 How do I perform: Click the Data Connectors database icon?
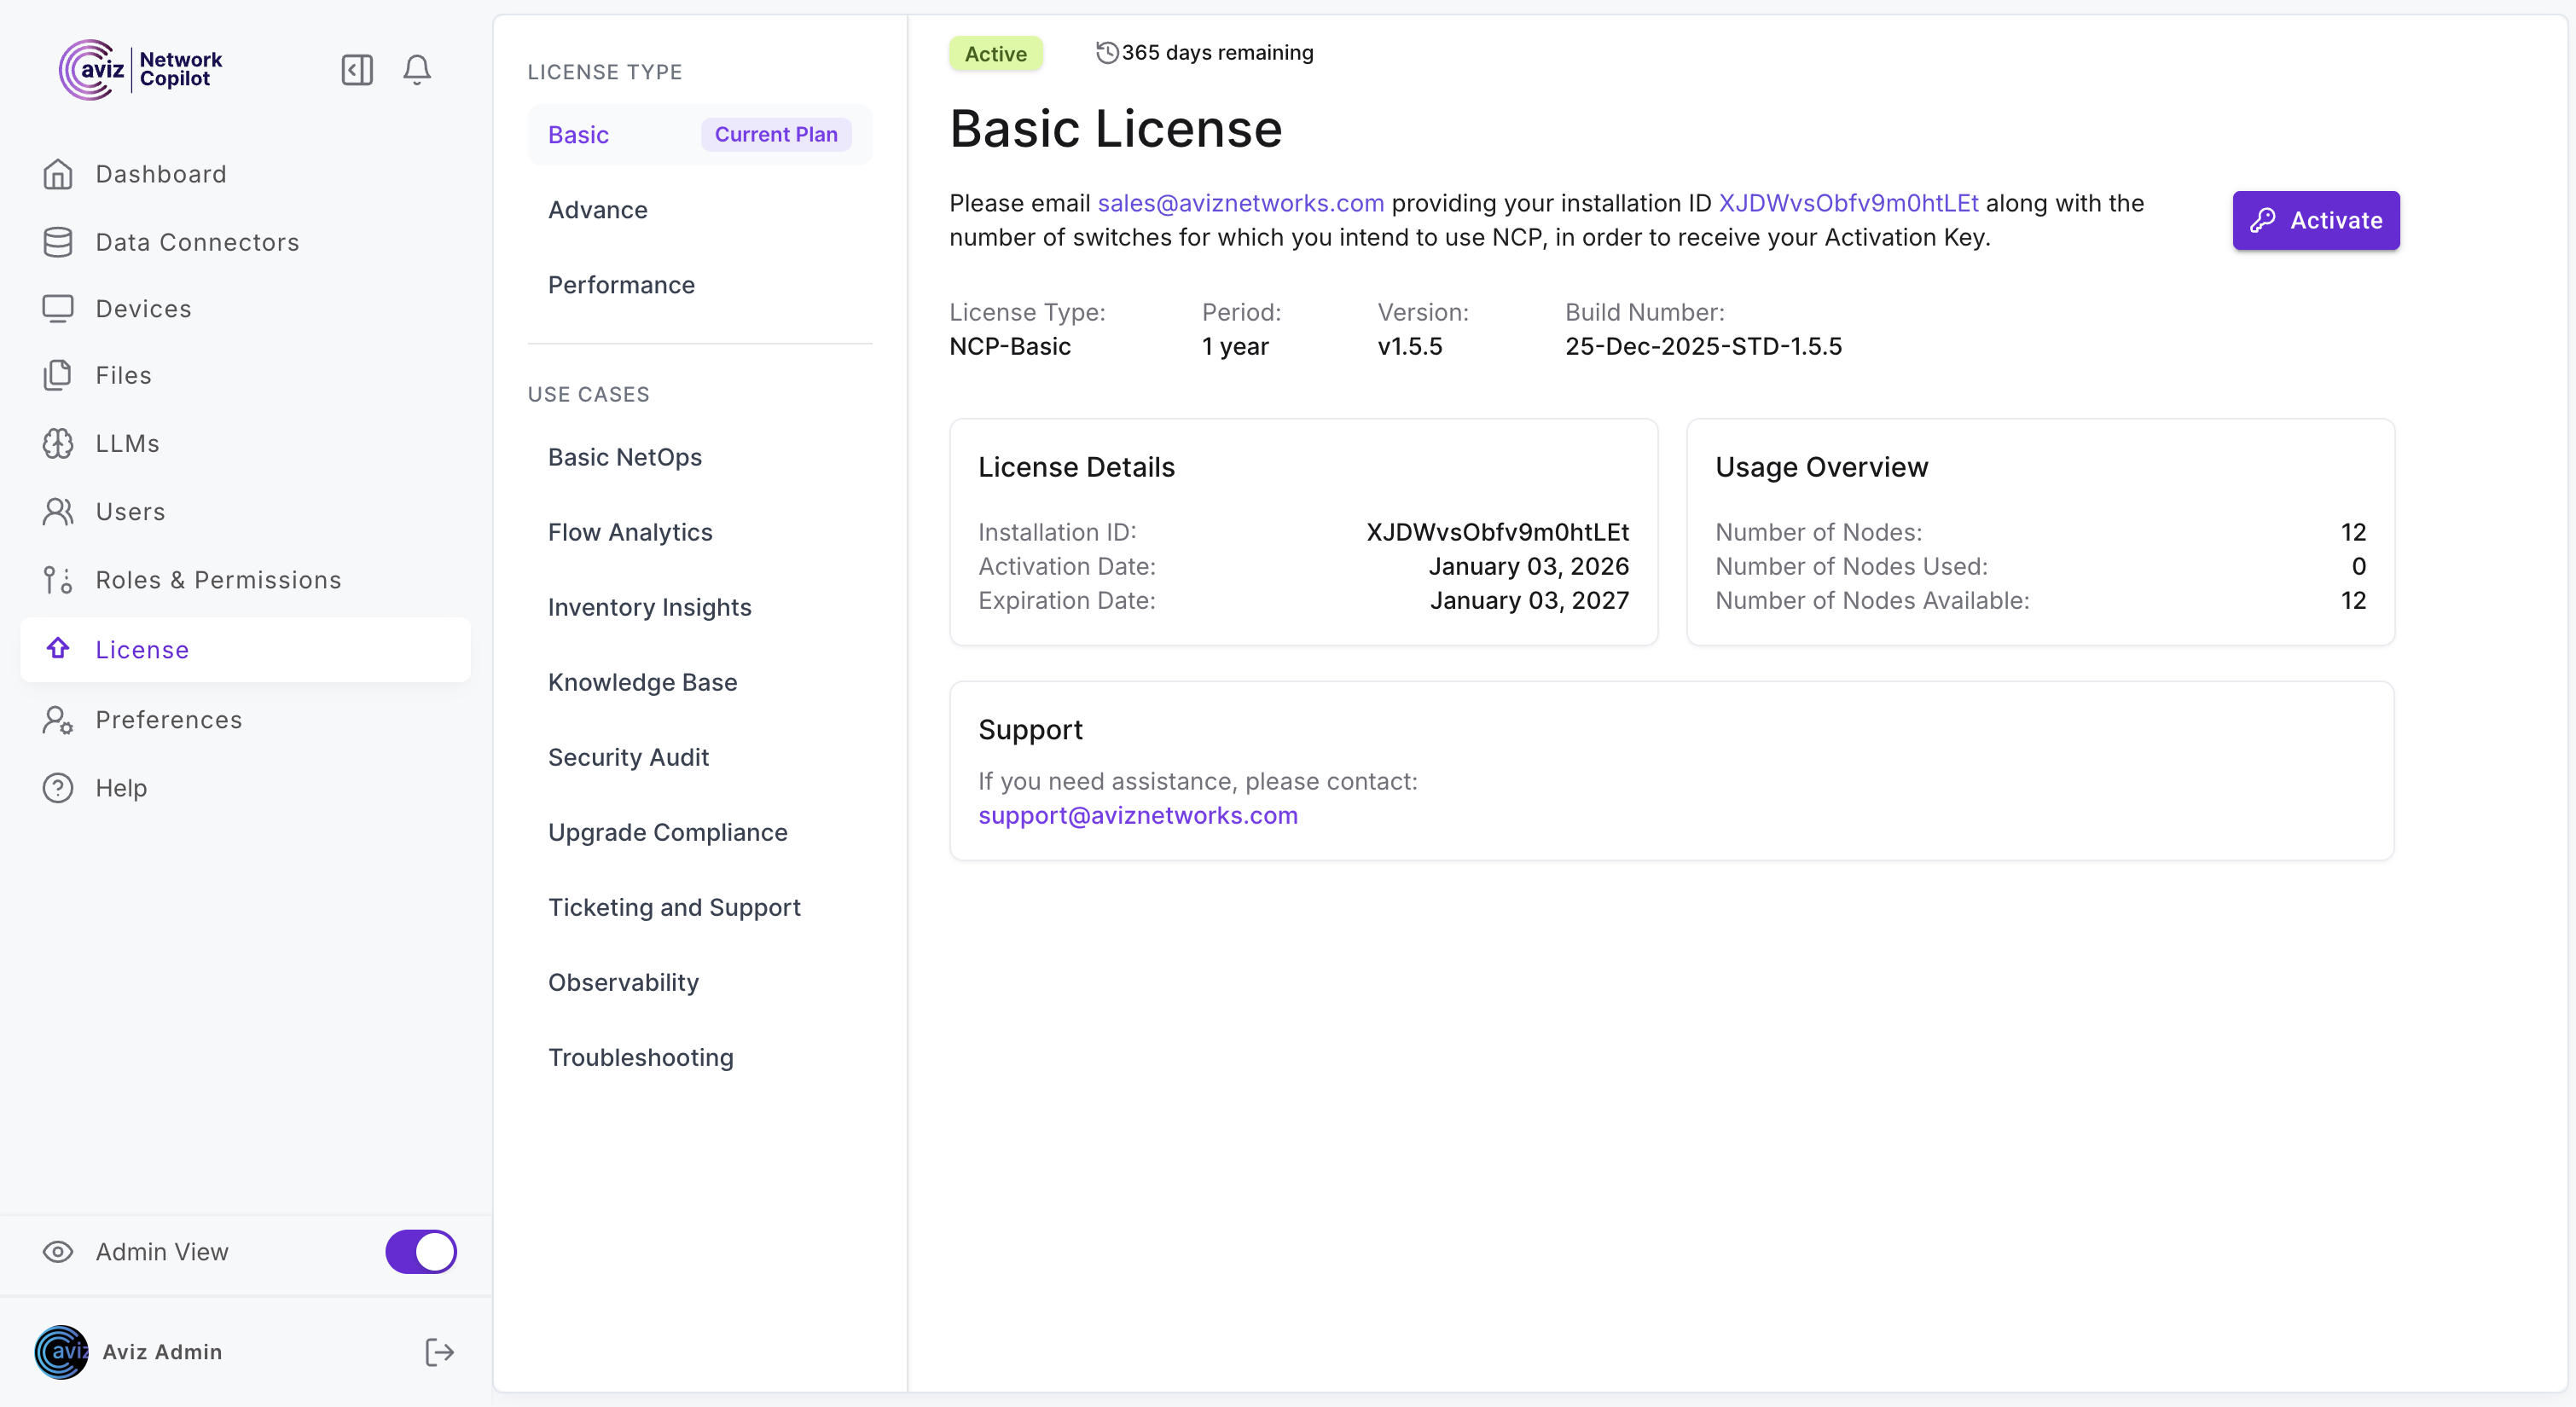(x=58, y=242)
